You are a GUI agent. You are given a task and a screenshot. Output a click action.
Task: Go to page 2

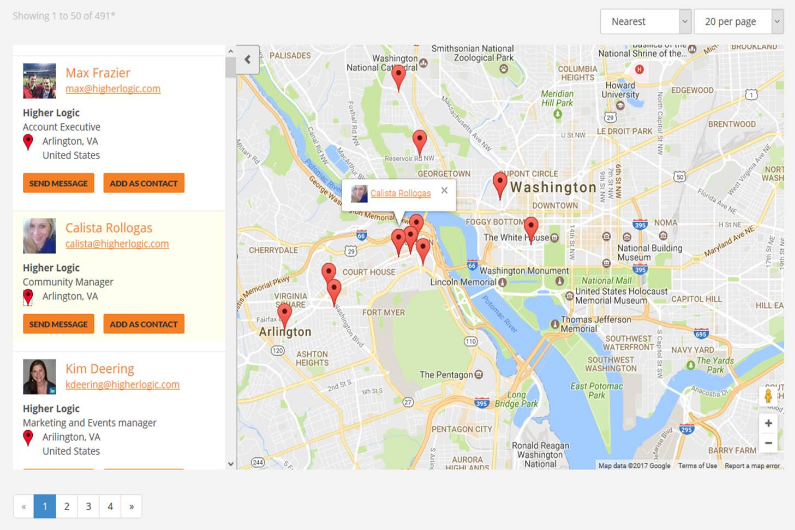tap(66, 506)
